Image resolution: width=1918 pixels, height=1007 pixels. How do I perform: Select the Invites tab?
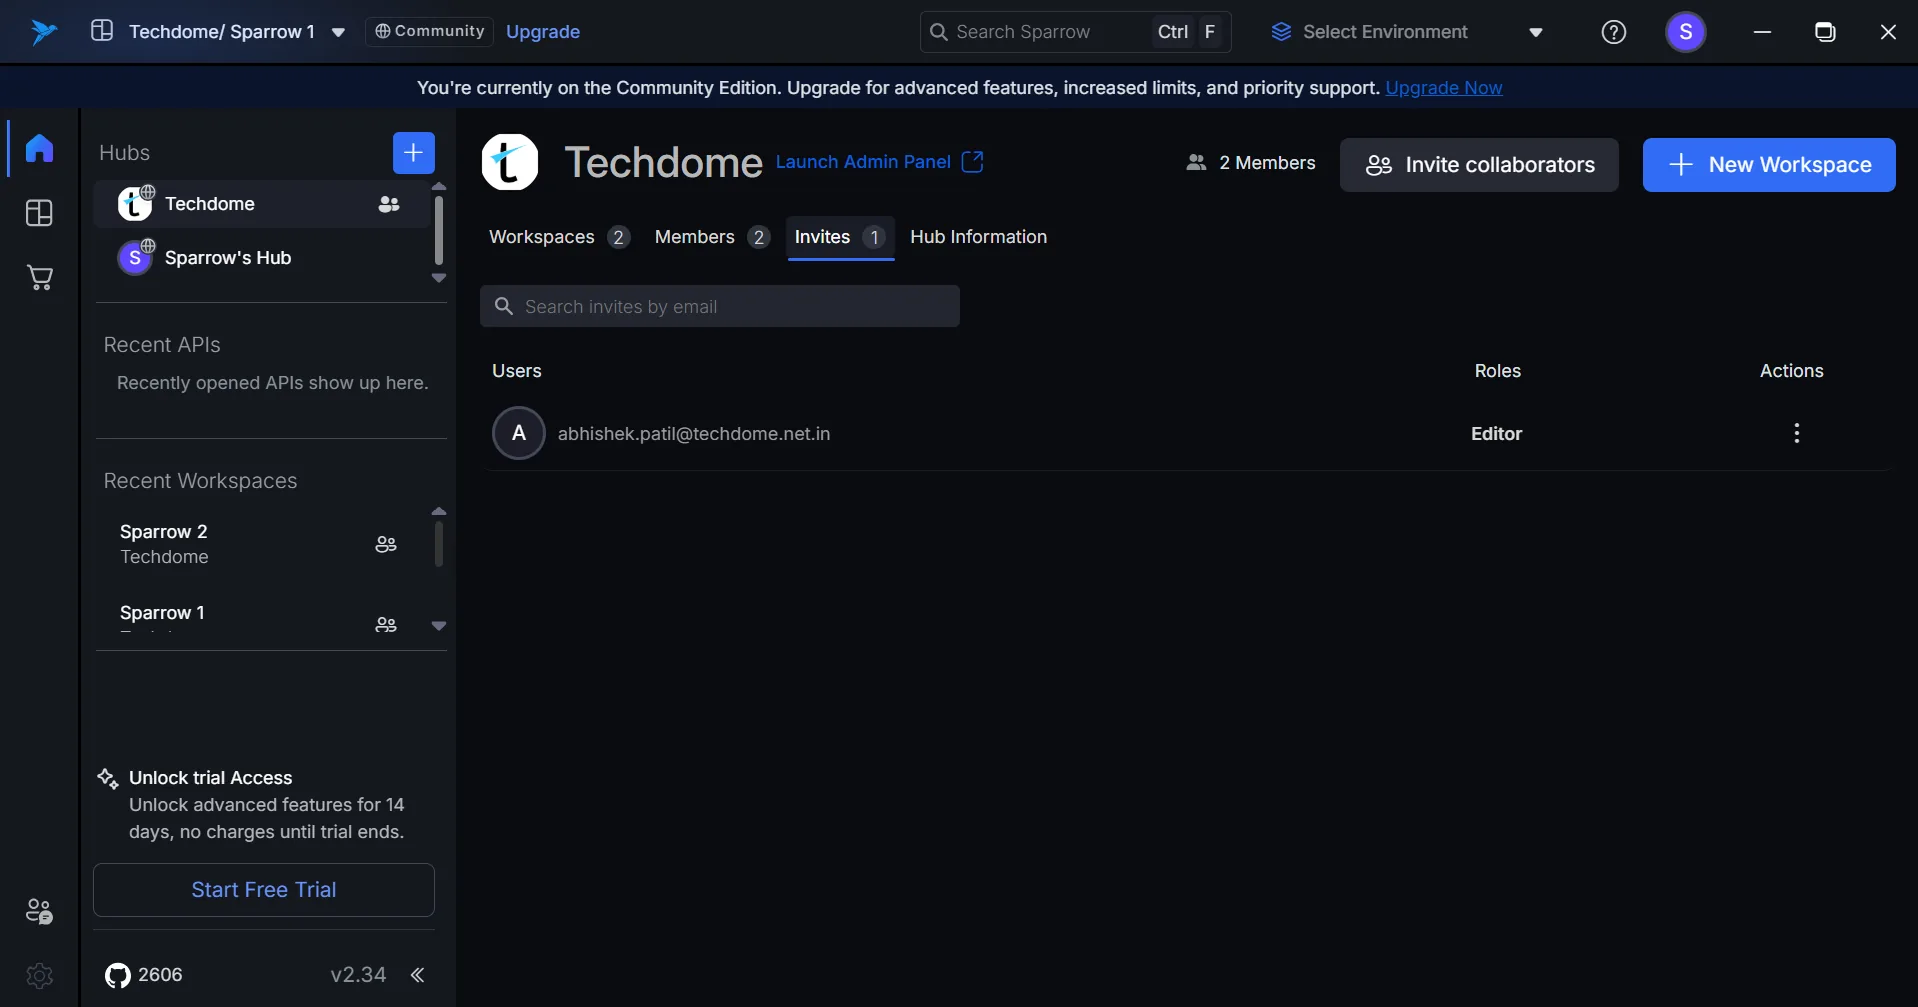(x=840, y=237)
